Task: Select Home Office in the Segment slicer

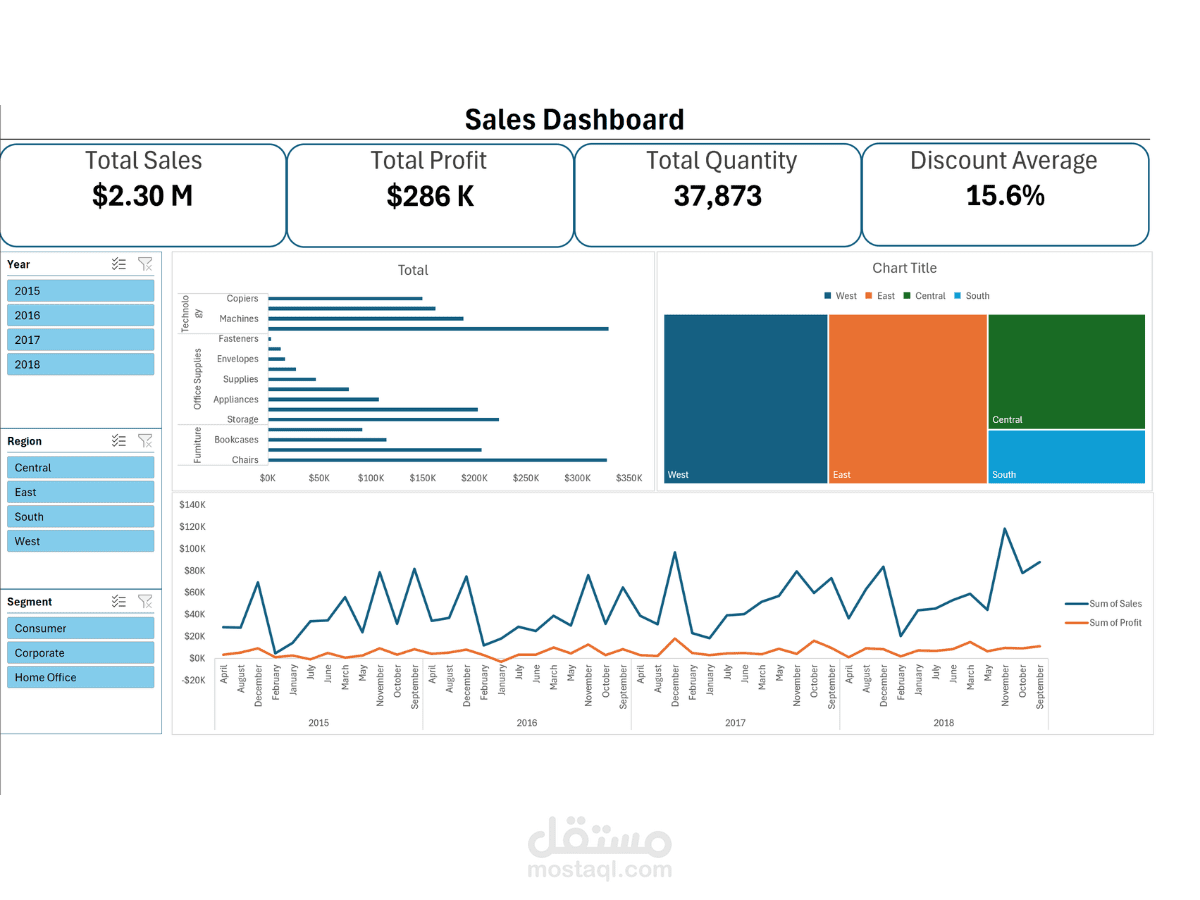Action: coord(80,677)
